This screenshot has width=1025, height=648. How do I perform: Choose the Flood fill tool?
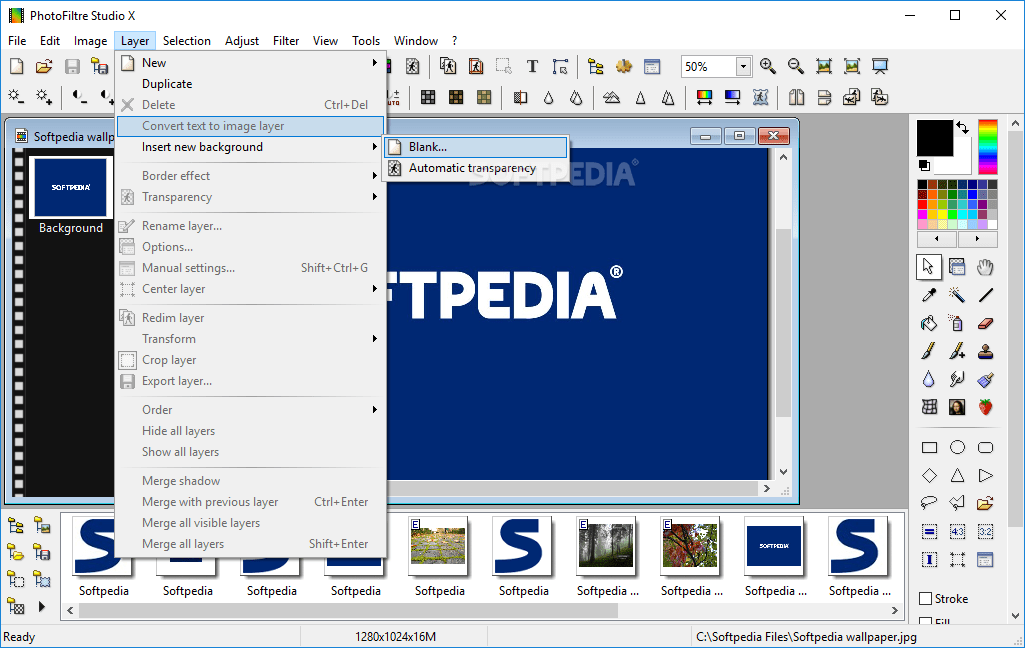tap(928, 323)
